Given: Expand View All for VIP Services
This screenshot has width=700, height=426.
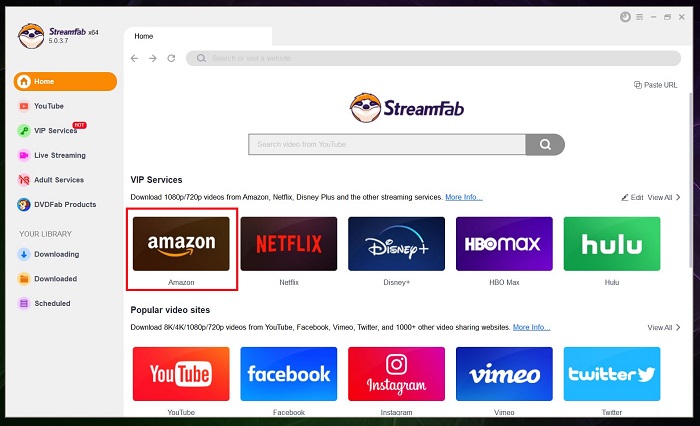Looking at the screenshot, I should [663, 198].
